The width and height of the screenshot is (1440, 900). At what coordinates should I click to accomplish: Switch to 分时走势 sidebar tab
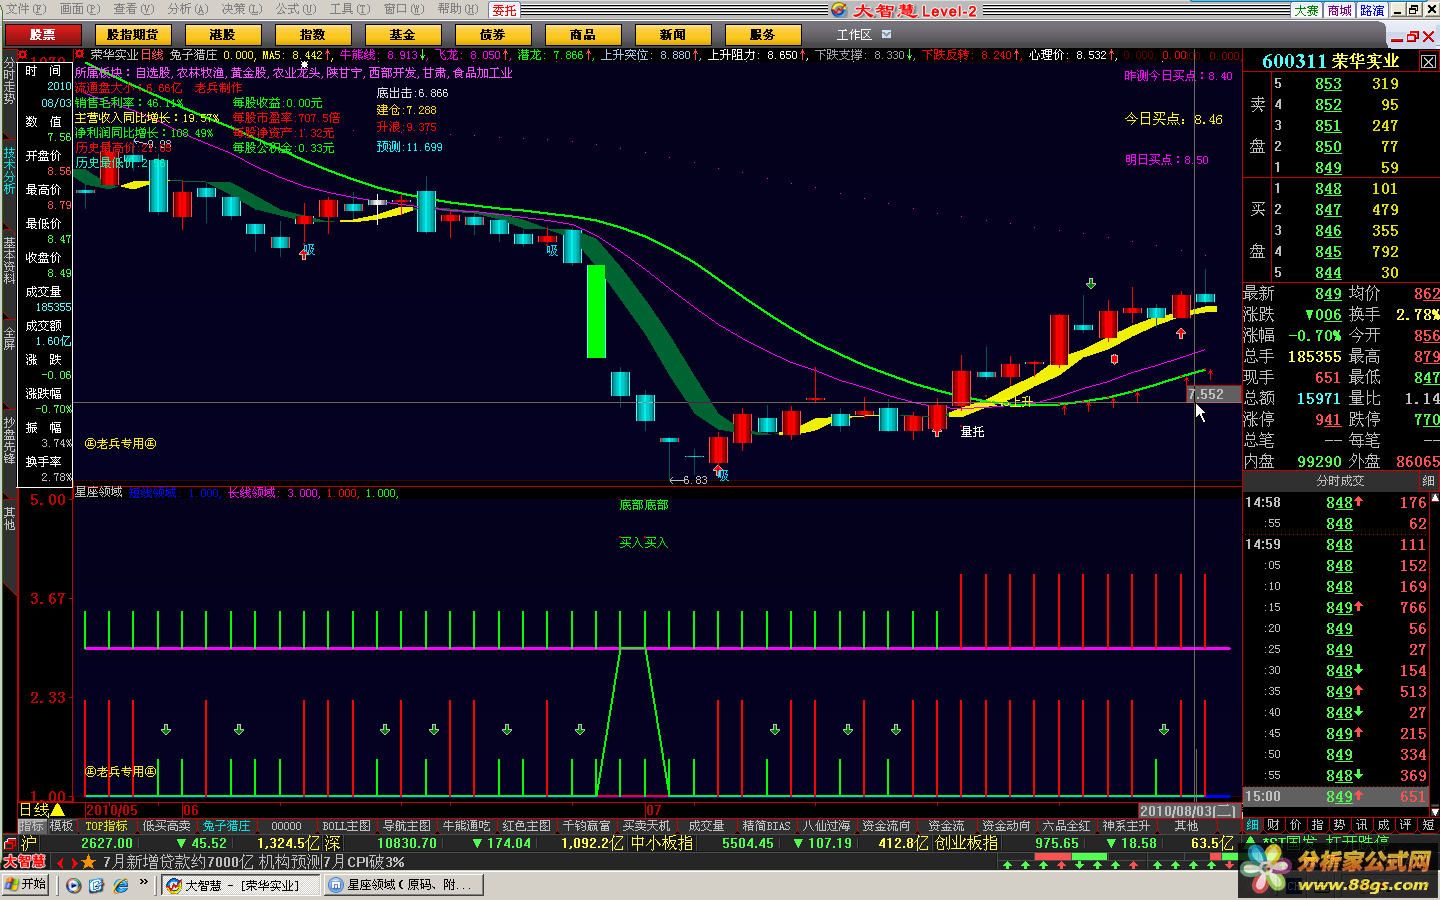pyautogui.click(x=9, y=82)
